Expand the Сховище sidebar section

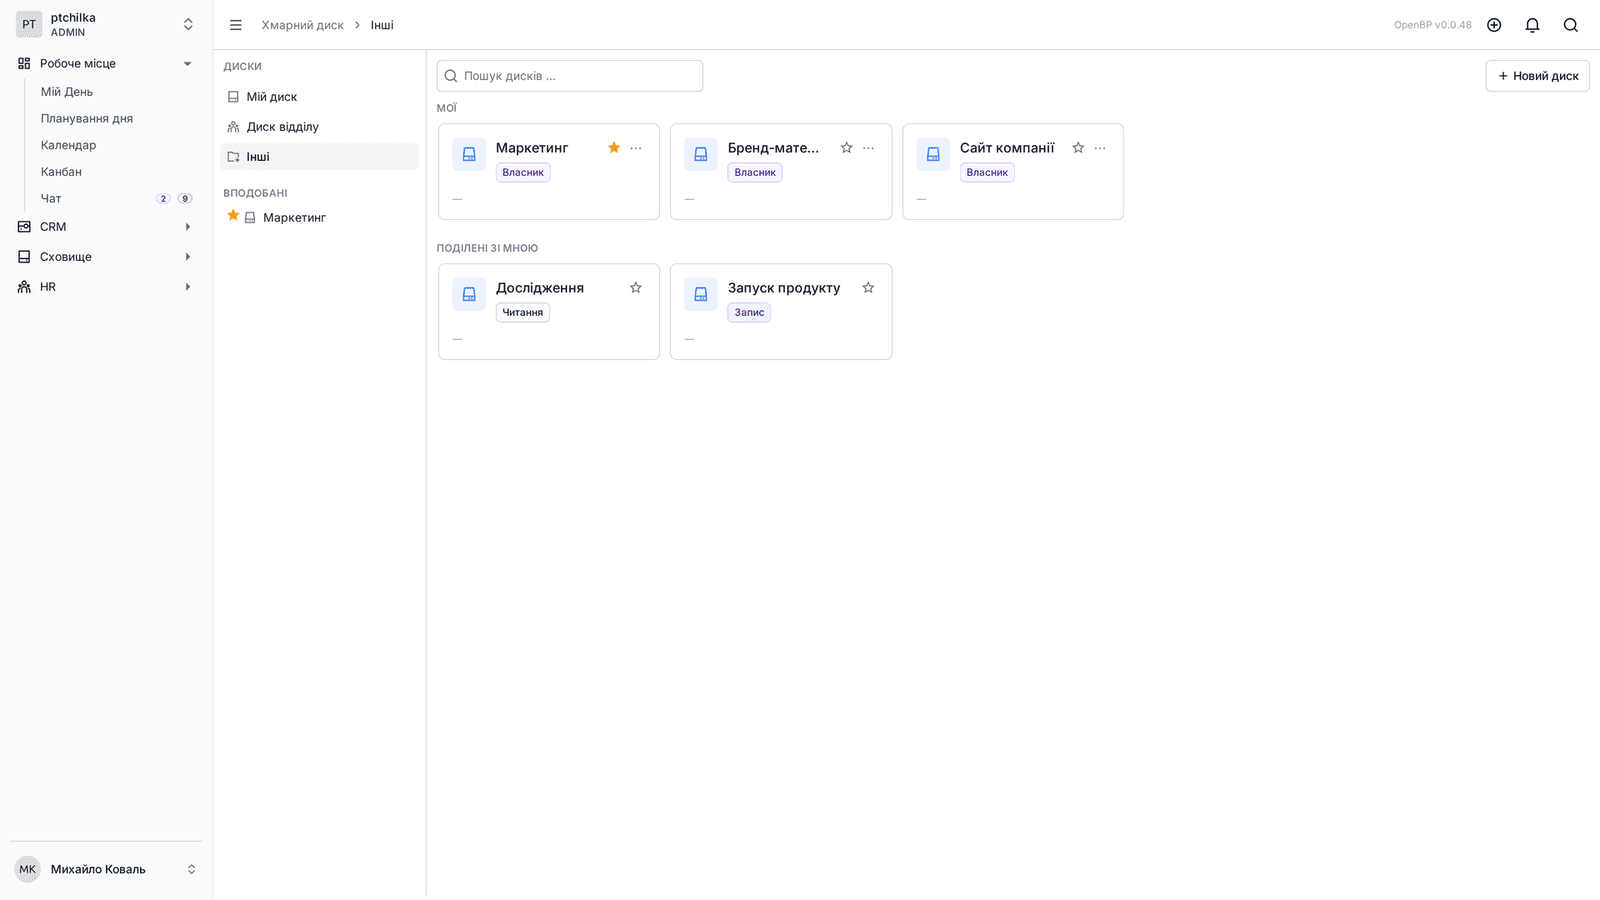[x=105, y=257]
